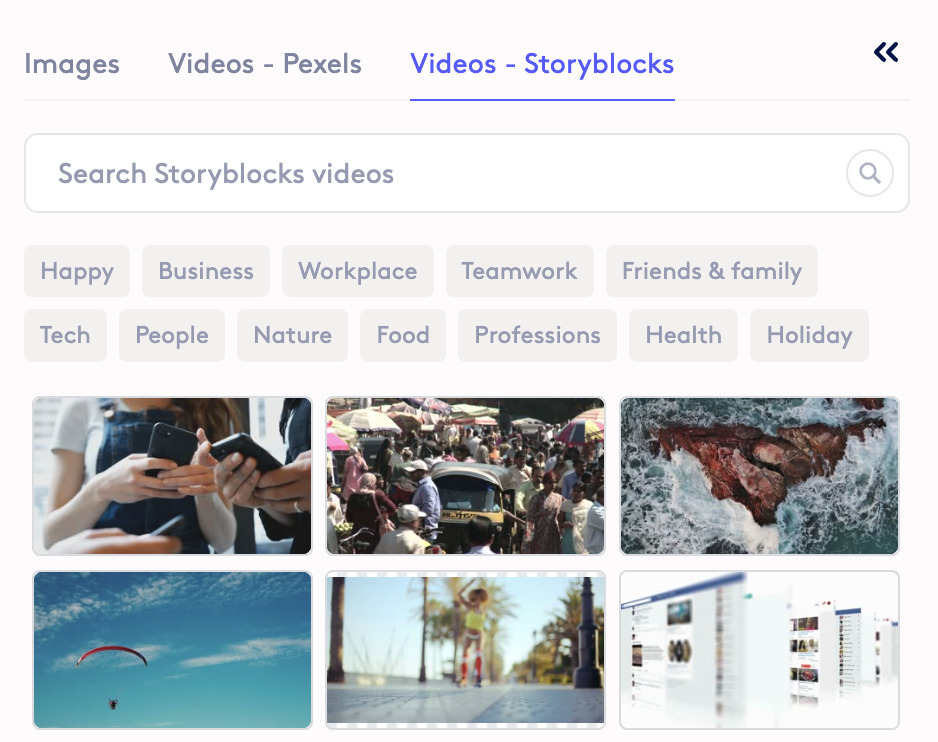
Task: Click the search magnifier icon
Action: pos(869,173)
